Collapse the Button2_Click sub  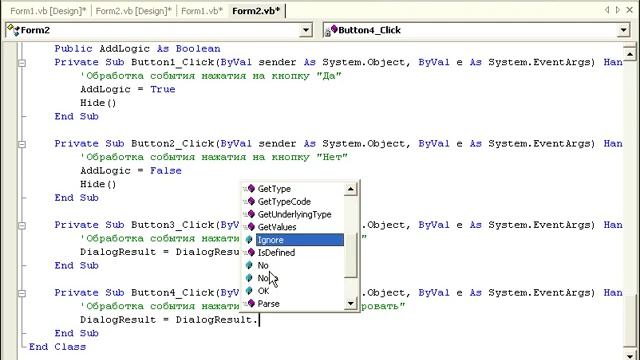pos(22,144)
